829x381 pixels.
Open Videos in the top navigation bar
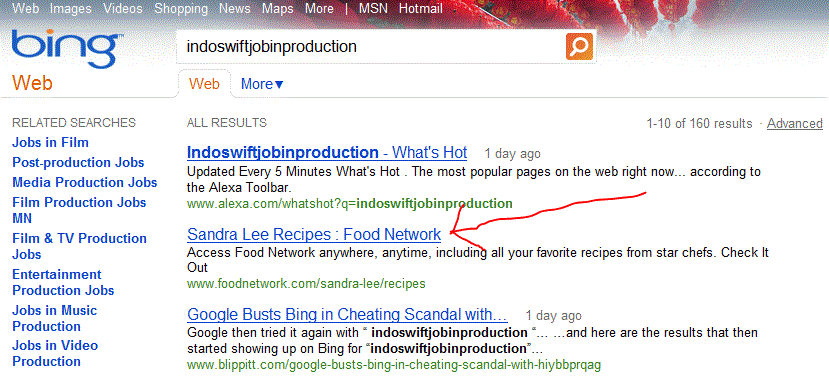pos(123,9)
